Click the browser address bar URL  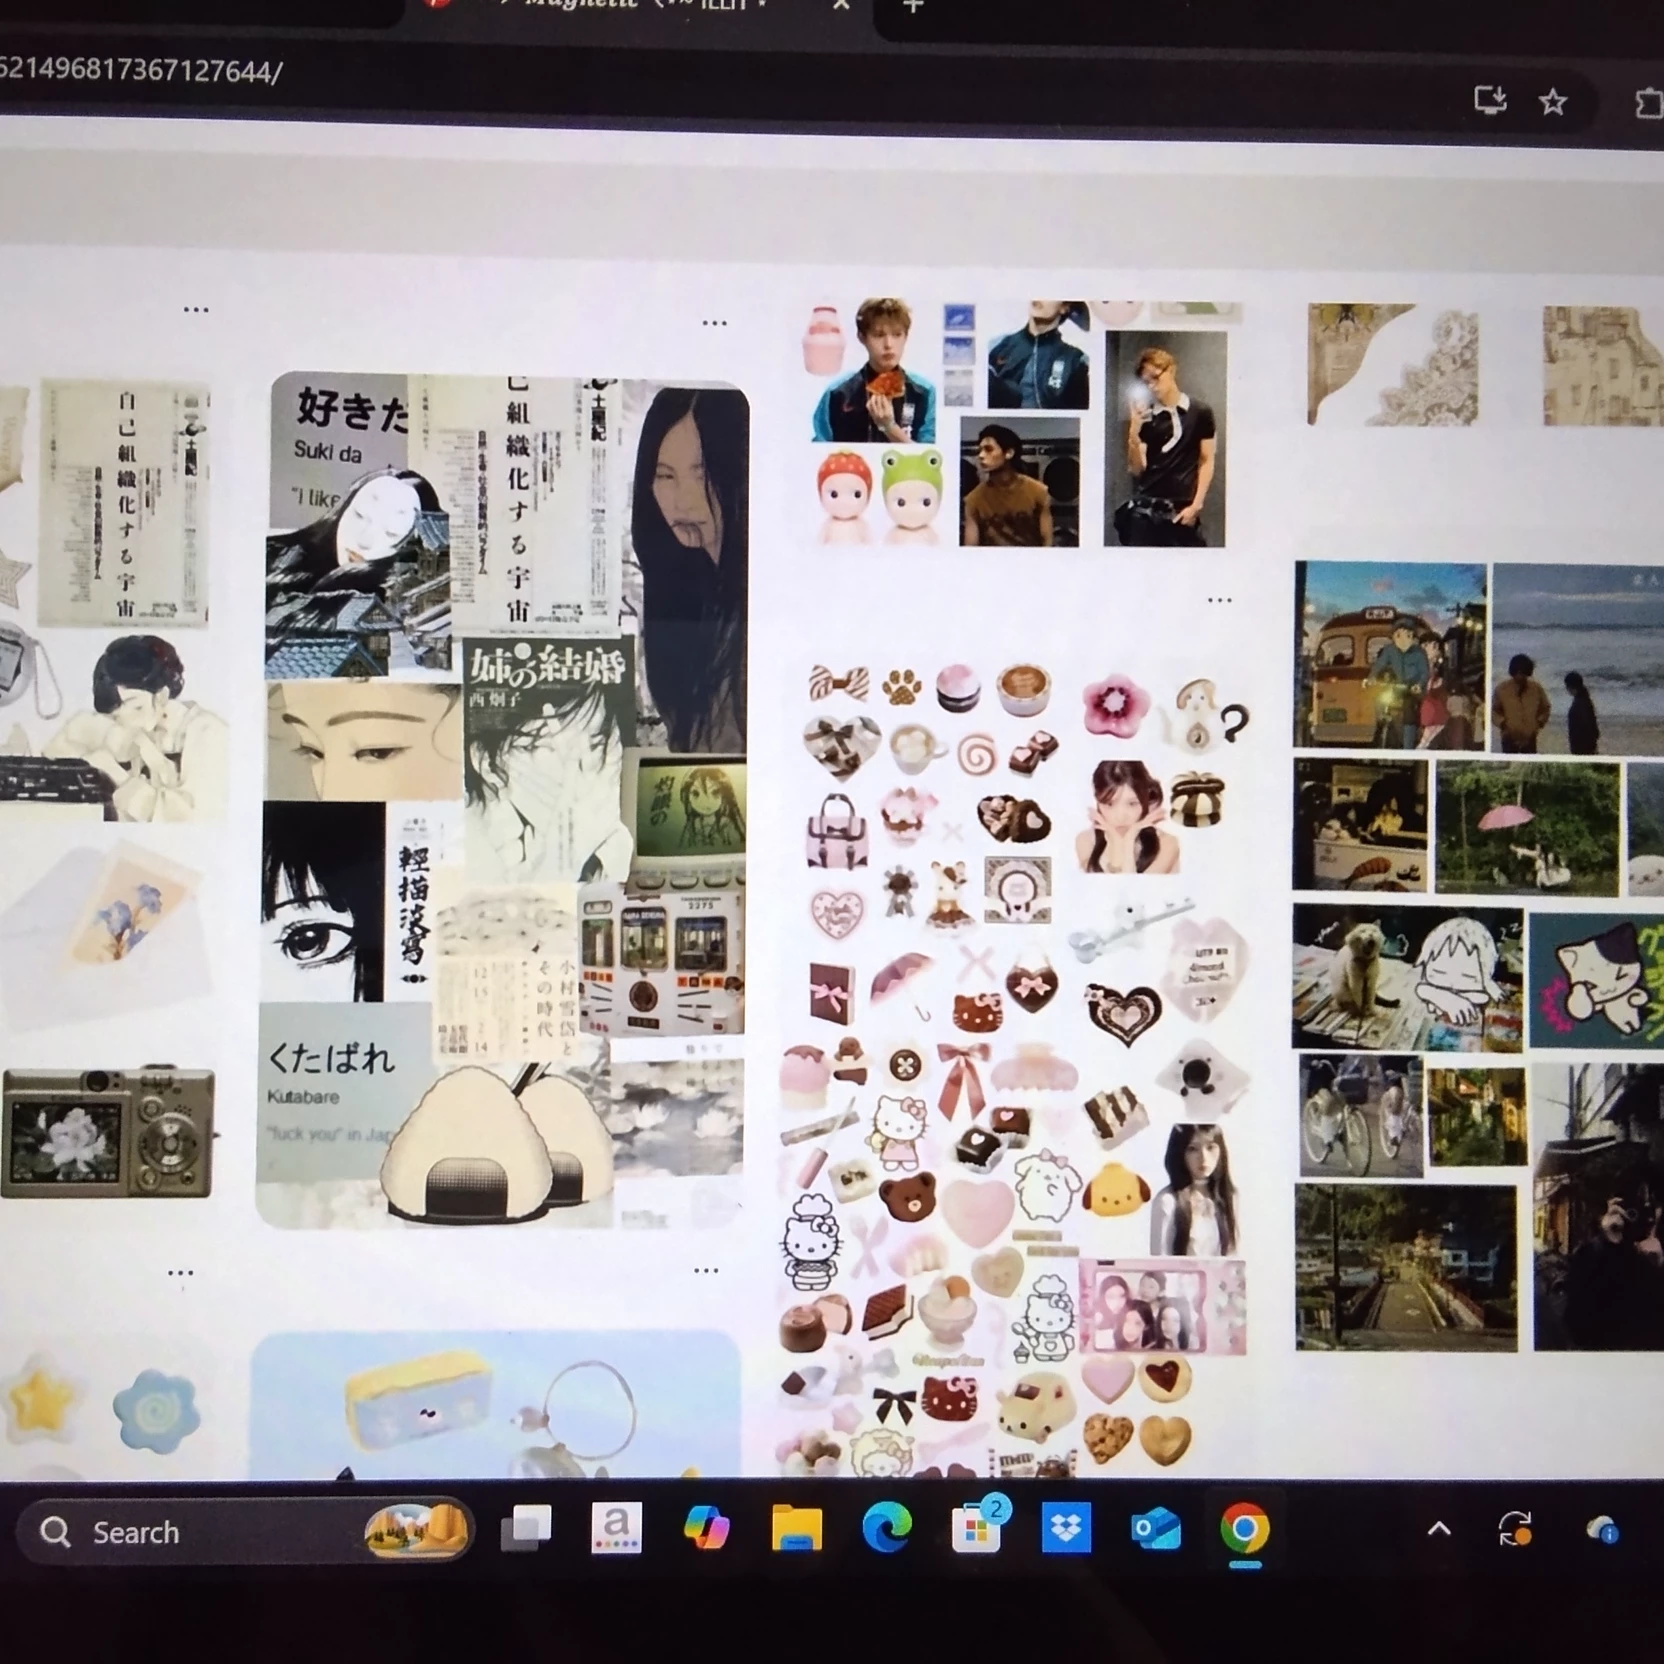(141, 71)
